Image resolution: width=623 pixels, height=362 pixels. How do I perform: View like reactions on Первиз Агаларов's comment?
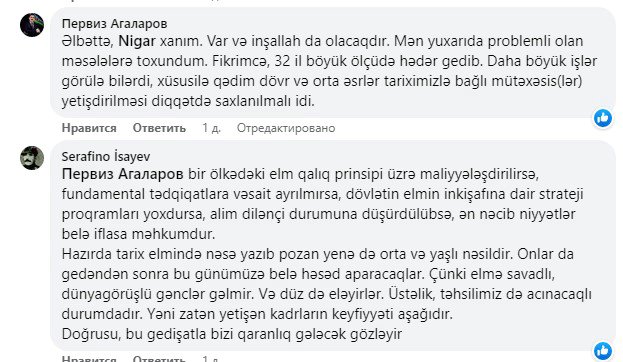pyautogui.click(x=603, y=118)
